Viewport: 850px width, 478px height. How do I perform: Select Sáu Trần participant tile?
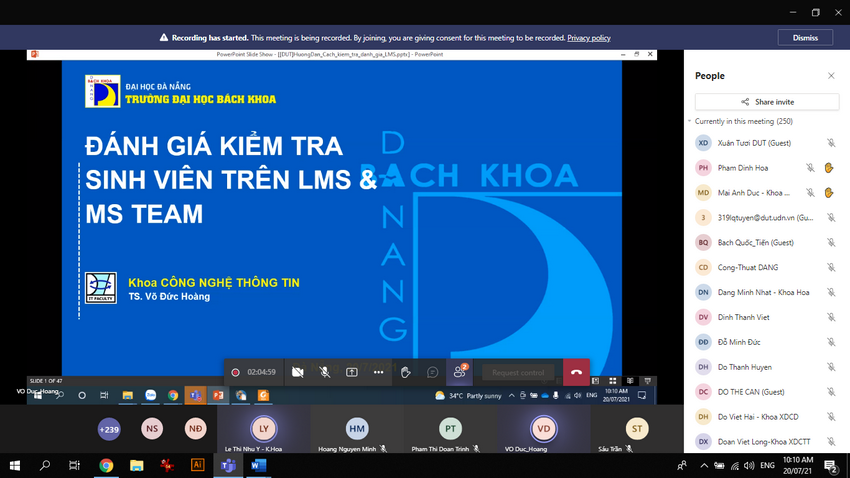point(637,429)
